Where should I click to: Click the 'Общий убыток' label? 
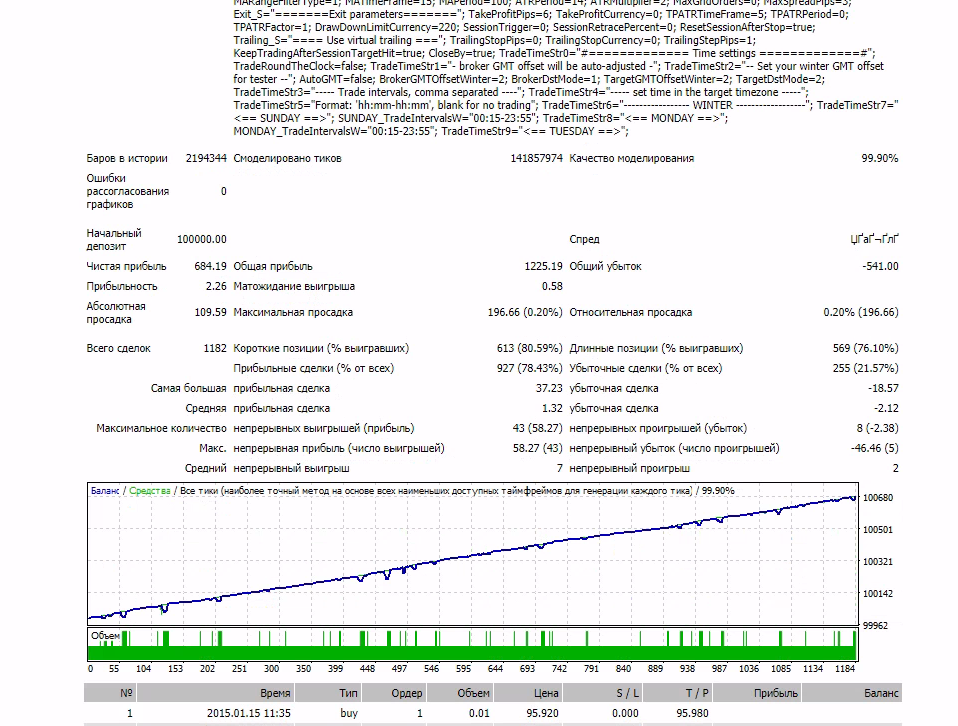tap(605, 266)
